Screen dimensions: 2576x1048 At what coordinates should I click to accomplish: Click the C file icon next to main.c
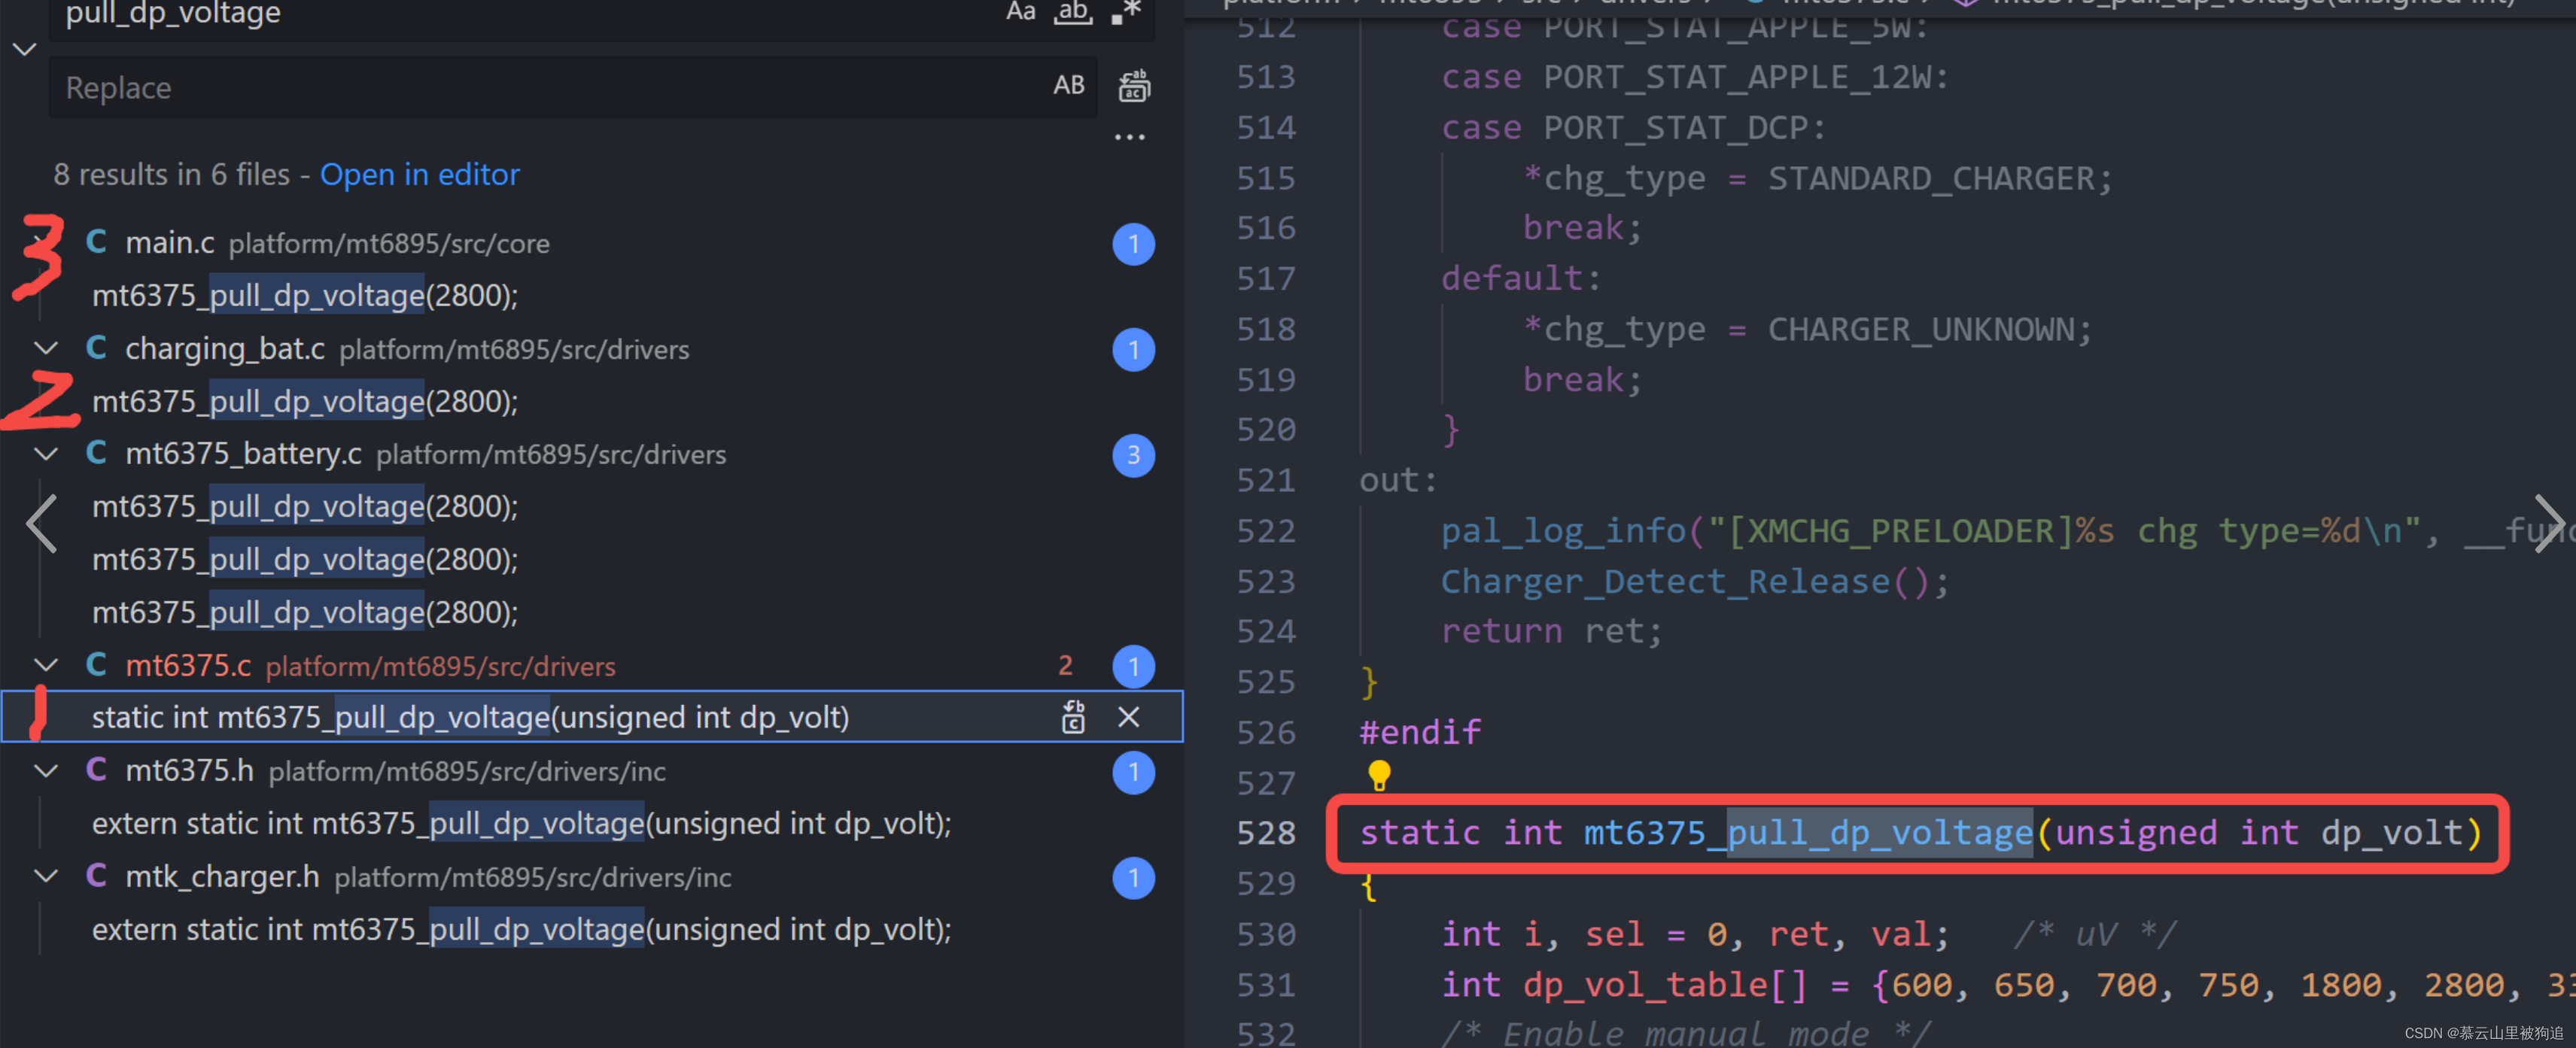(96, 240)
